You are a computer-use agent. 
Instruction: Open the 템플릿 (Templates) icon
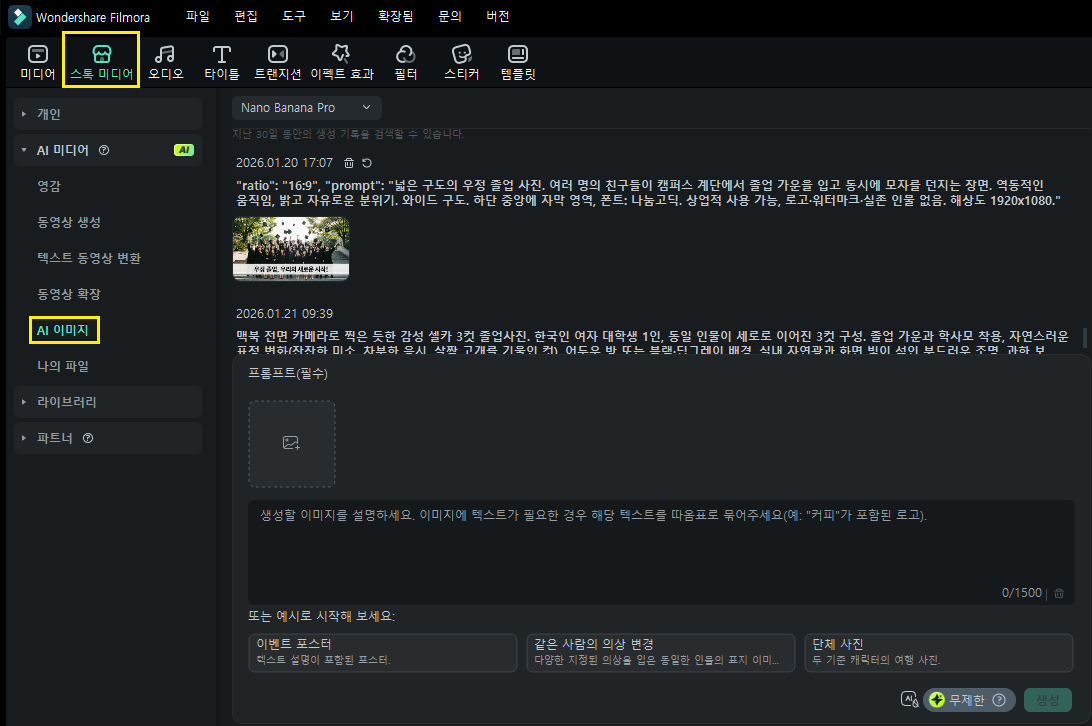[x=518, y=61]
